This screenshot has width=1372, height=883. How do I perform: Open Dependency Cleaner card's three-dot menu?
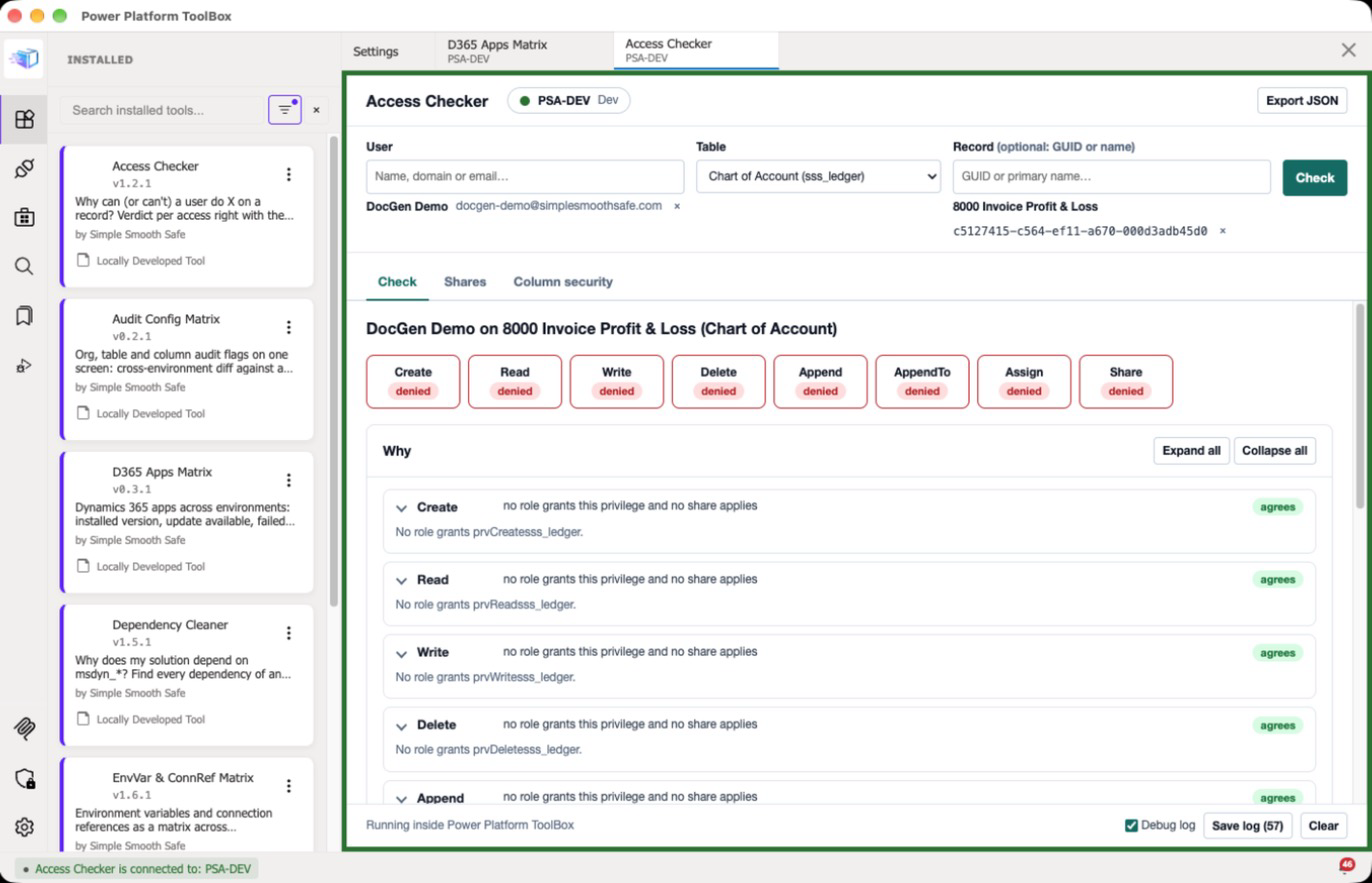[289, 633]
